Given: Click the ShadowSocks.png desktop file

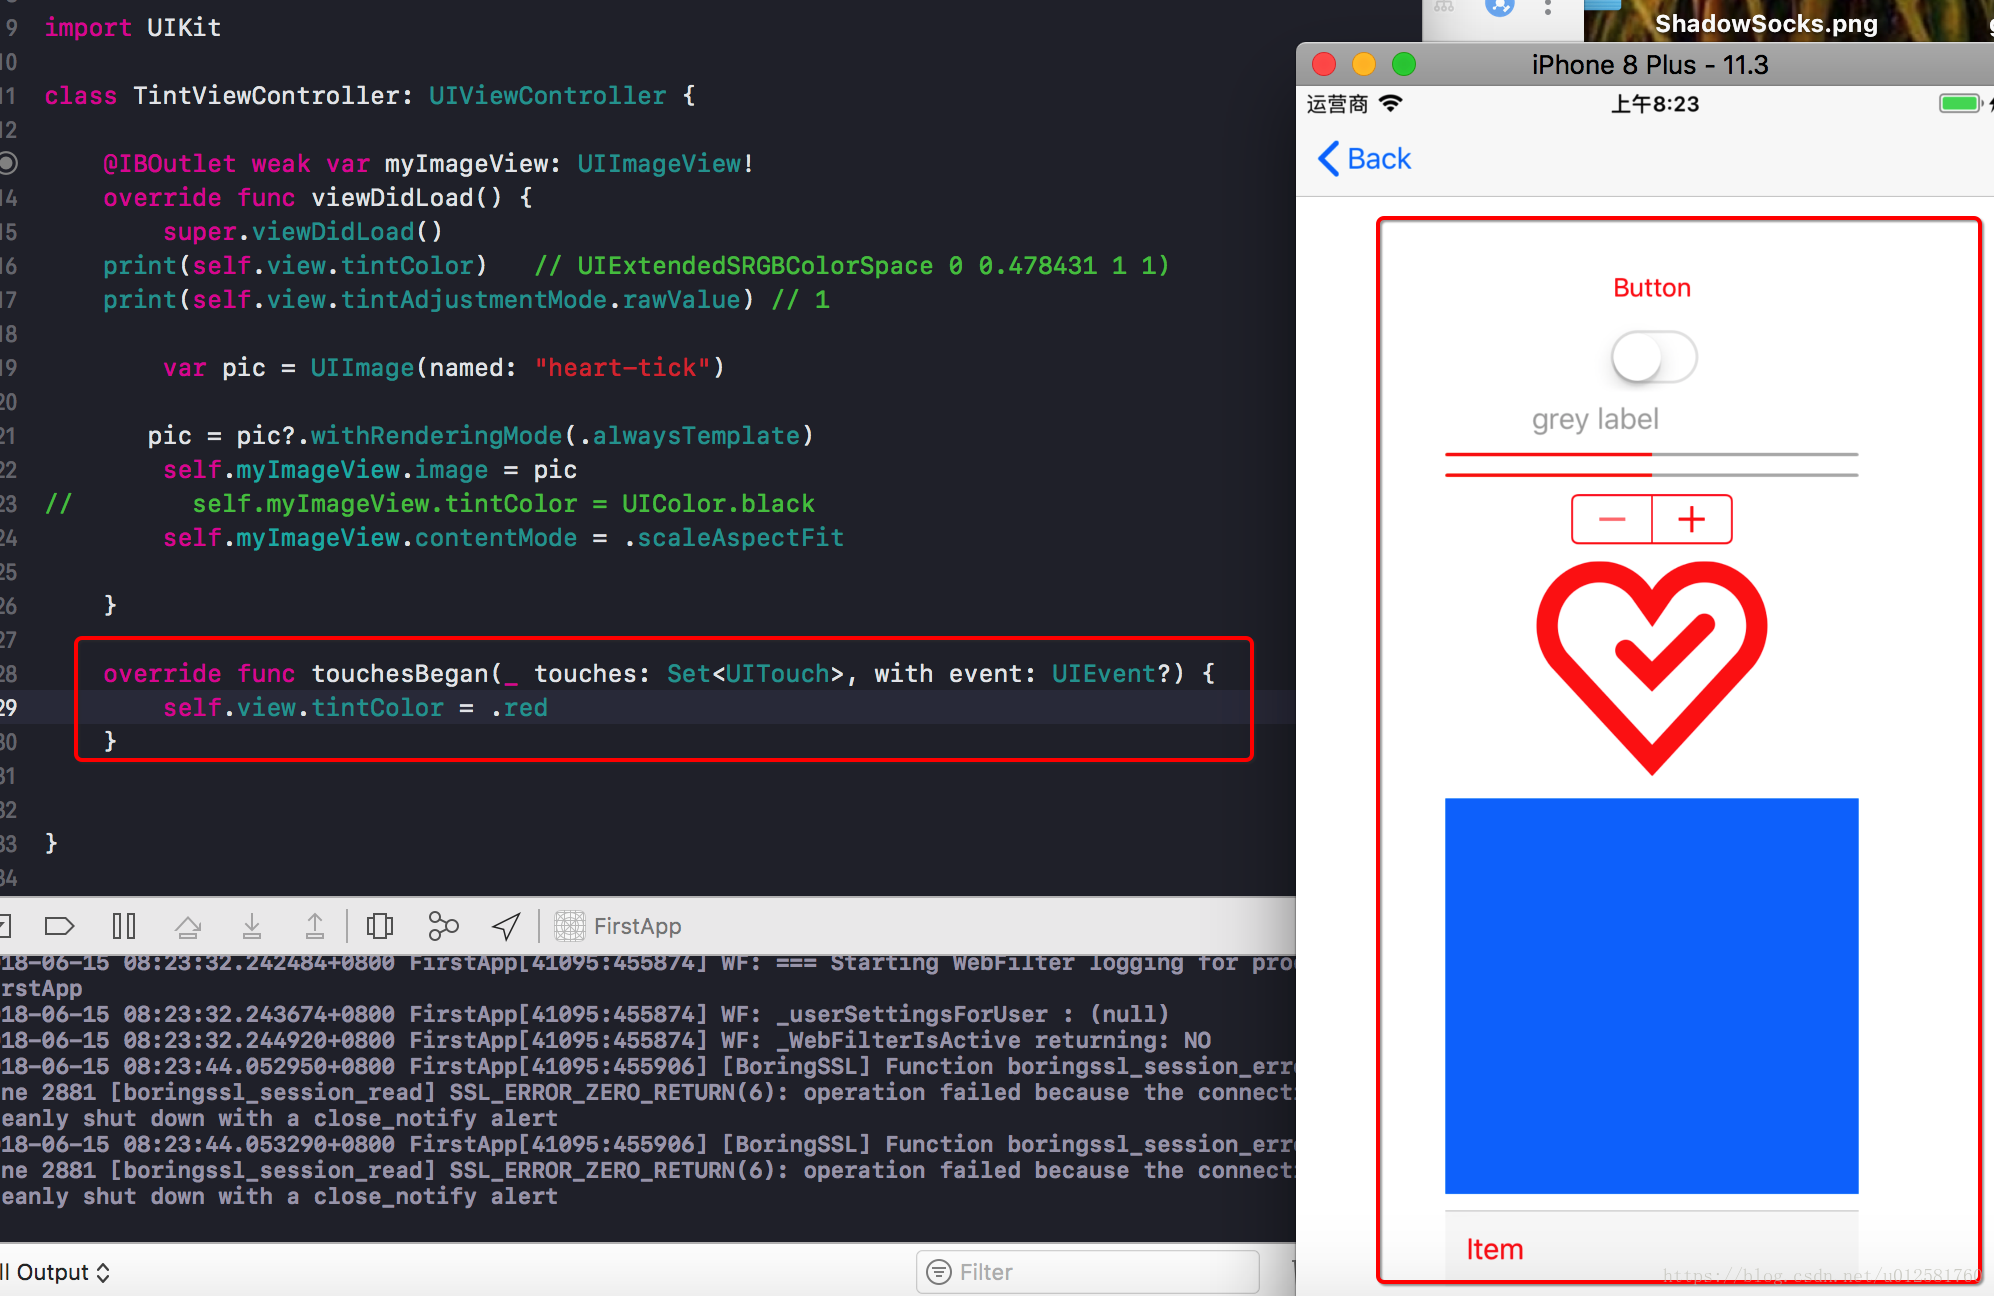Looking at the screenshot, I should pyautogui.click(x=1766, y=23).
